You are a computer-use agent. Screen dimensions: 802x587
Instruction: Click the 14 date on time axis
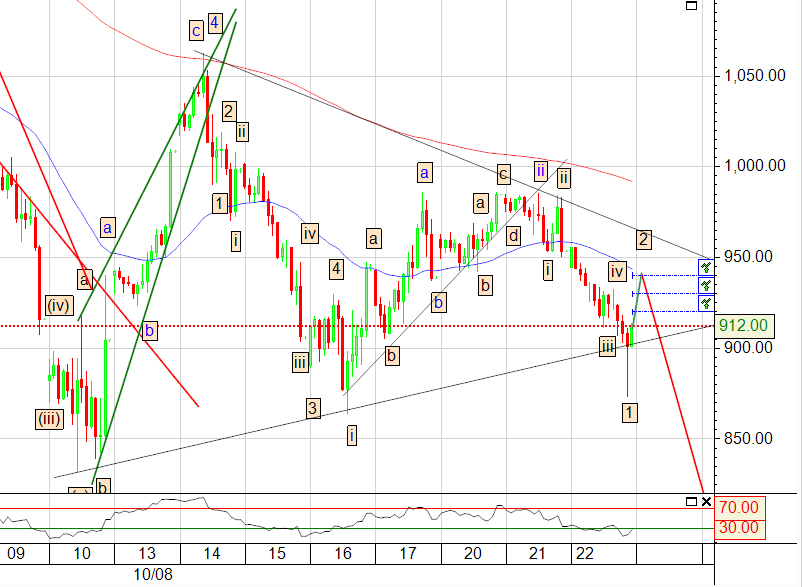(212, 553)
